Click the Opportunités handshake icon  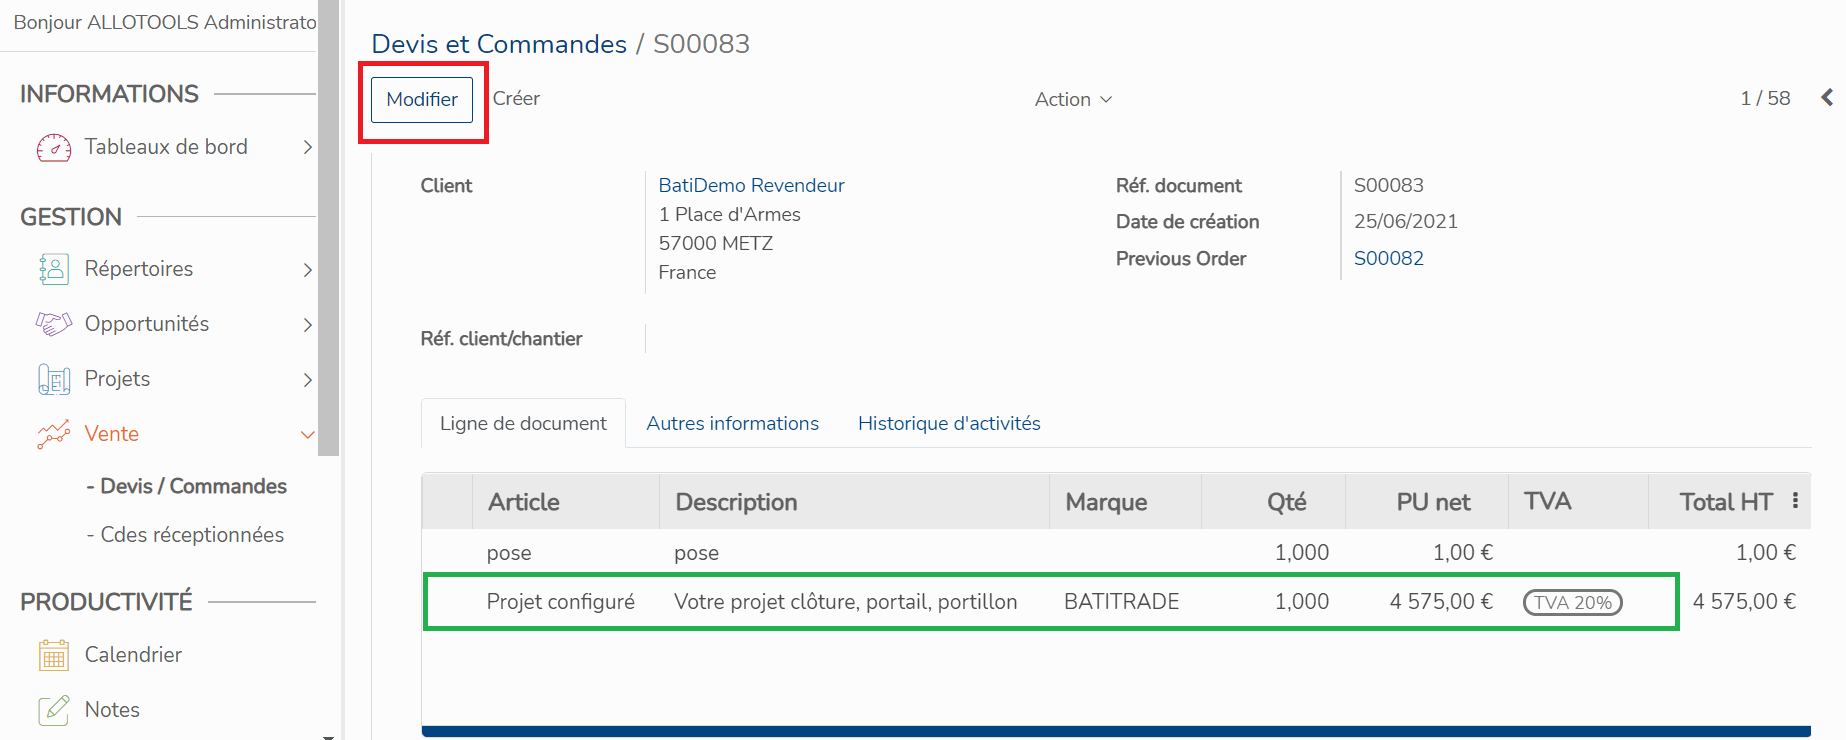click(54, 324)
